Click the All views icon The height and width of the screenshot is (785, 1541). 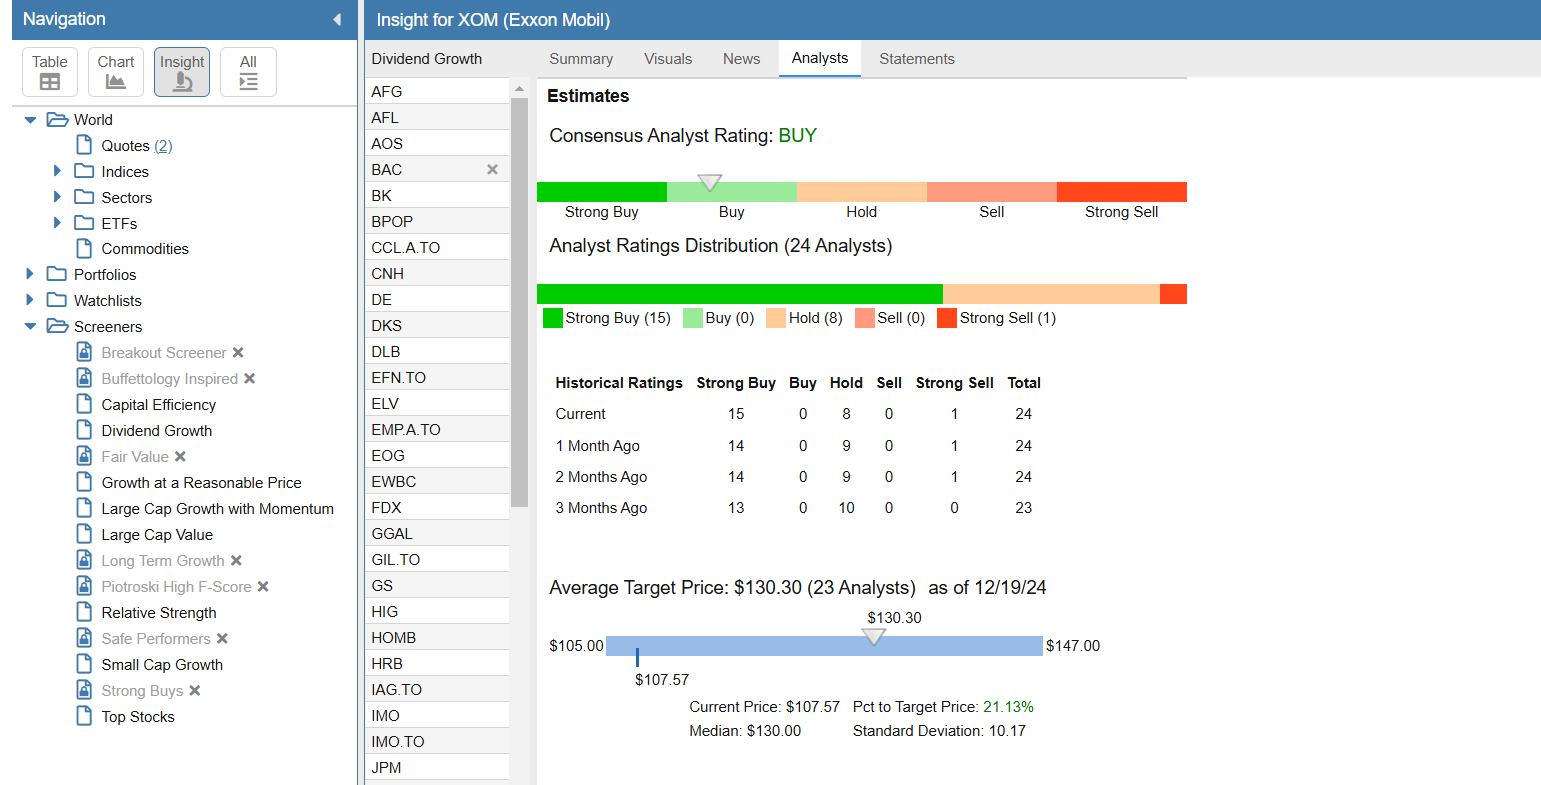[x=248, y=72]
